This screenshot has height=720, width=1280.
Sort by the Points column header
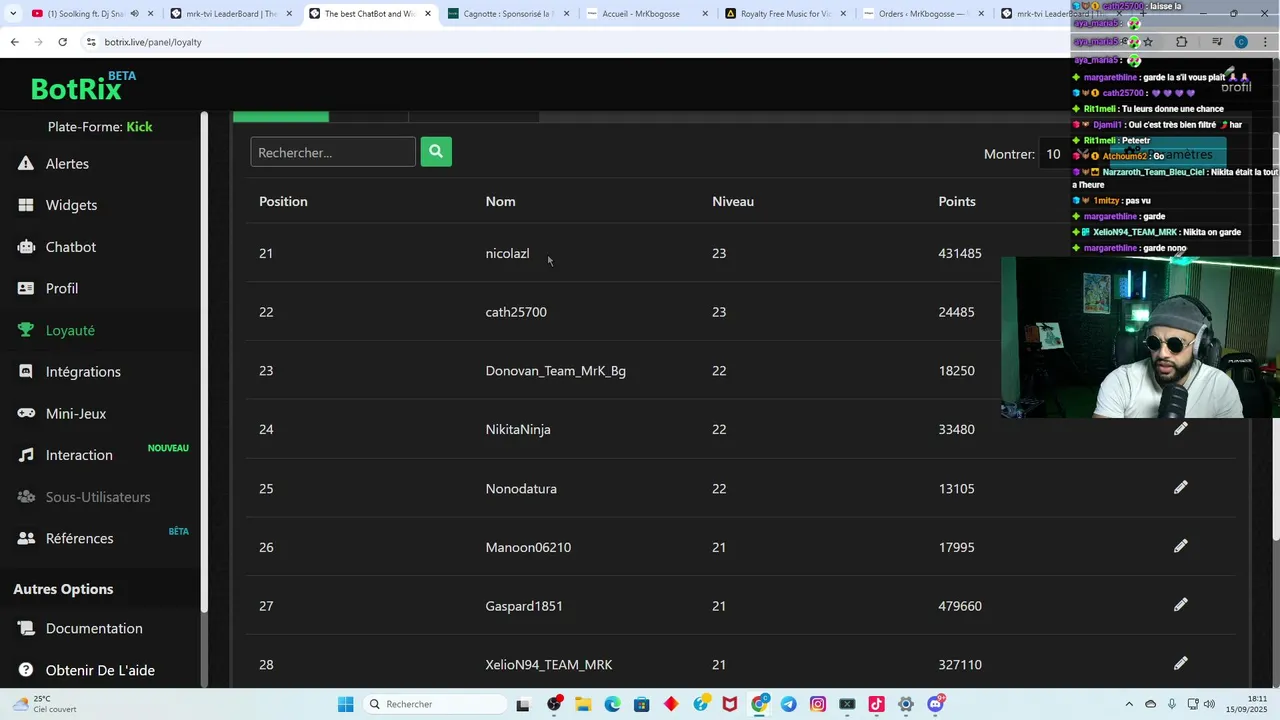click(957, 201)
